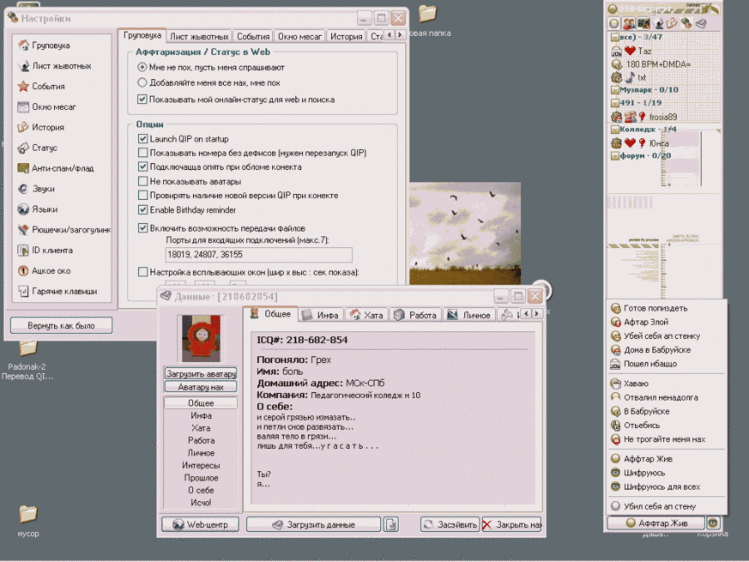Screen dimensions: 749x562
Task: Click the round status icon in contact list toolbar
Action: (x=614, y=23)
